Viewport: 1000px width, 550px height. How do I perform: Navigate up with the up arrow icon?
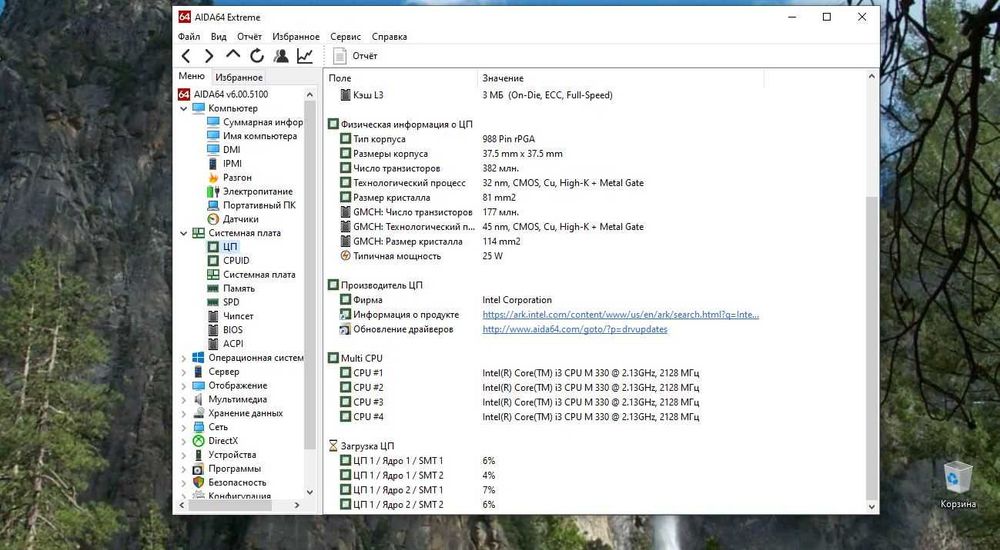pyautogui.click(x=233, y=56)
